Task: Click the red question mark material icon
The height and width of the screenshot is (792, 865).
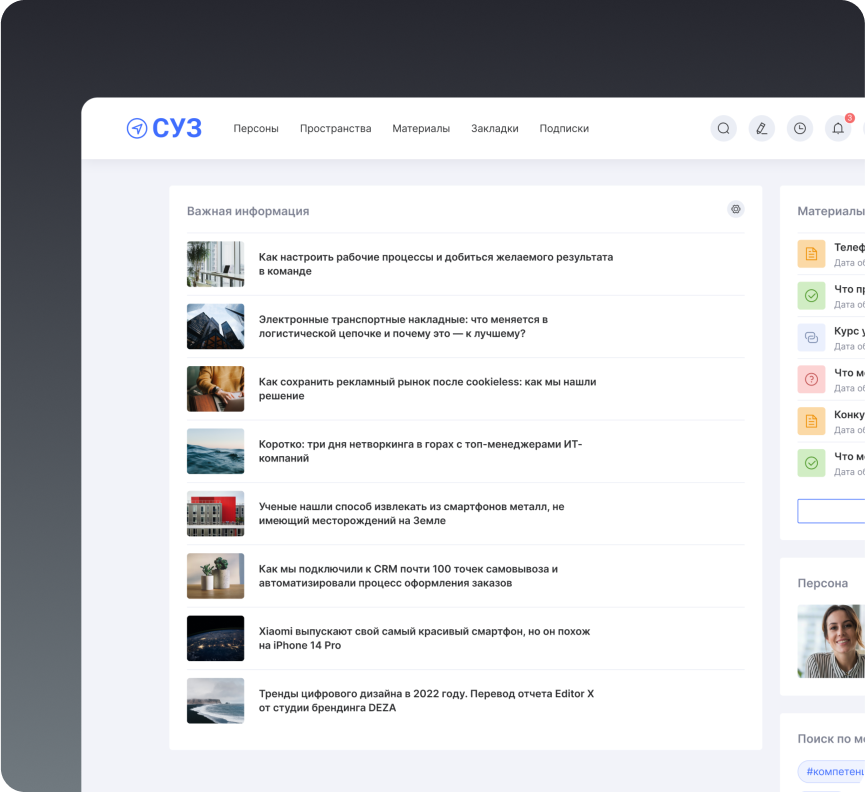Action: click(811, 379)
